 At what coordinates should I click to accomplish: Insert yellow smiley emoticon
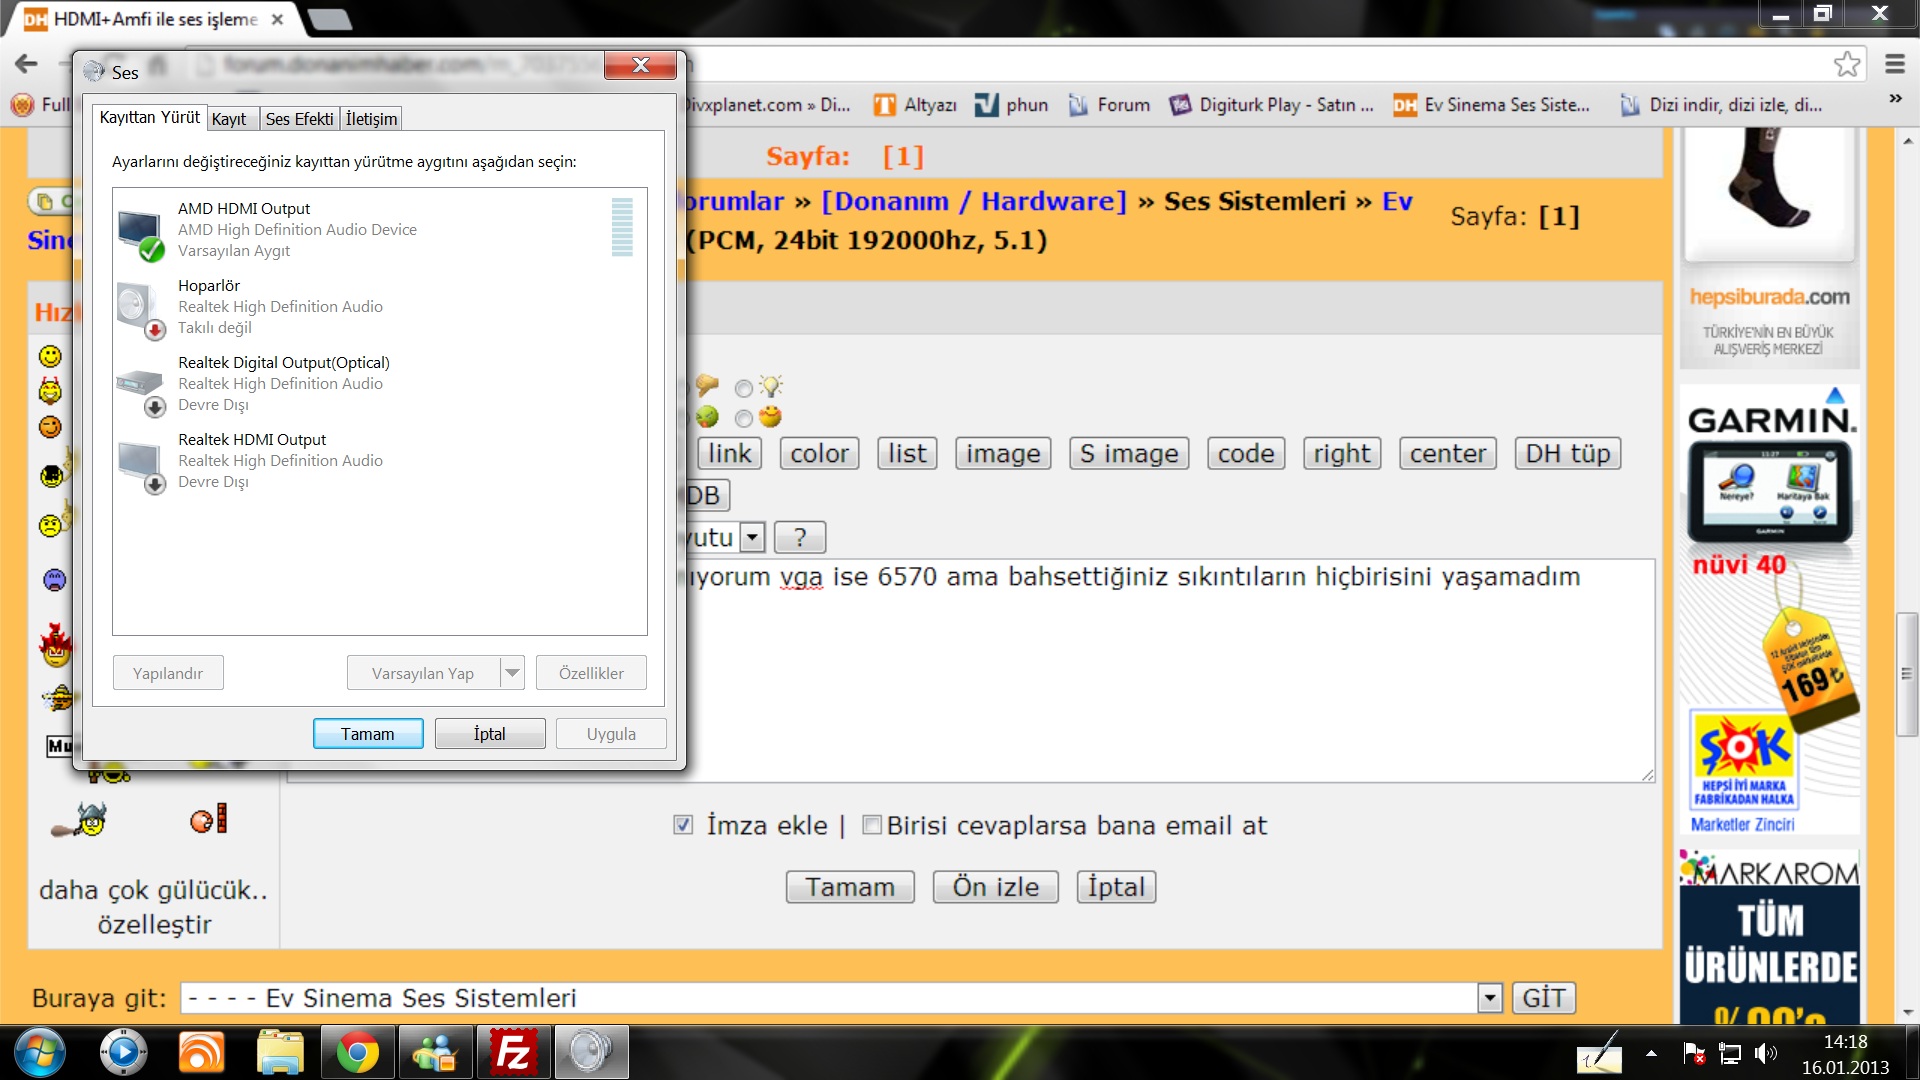(x=50, y=356)
